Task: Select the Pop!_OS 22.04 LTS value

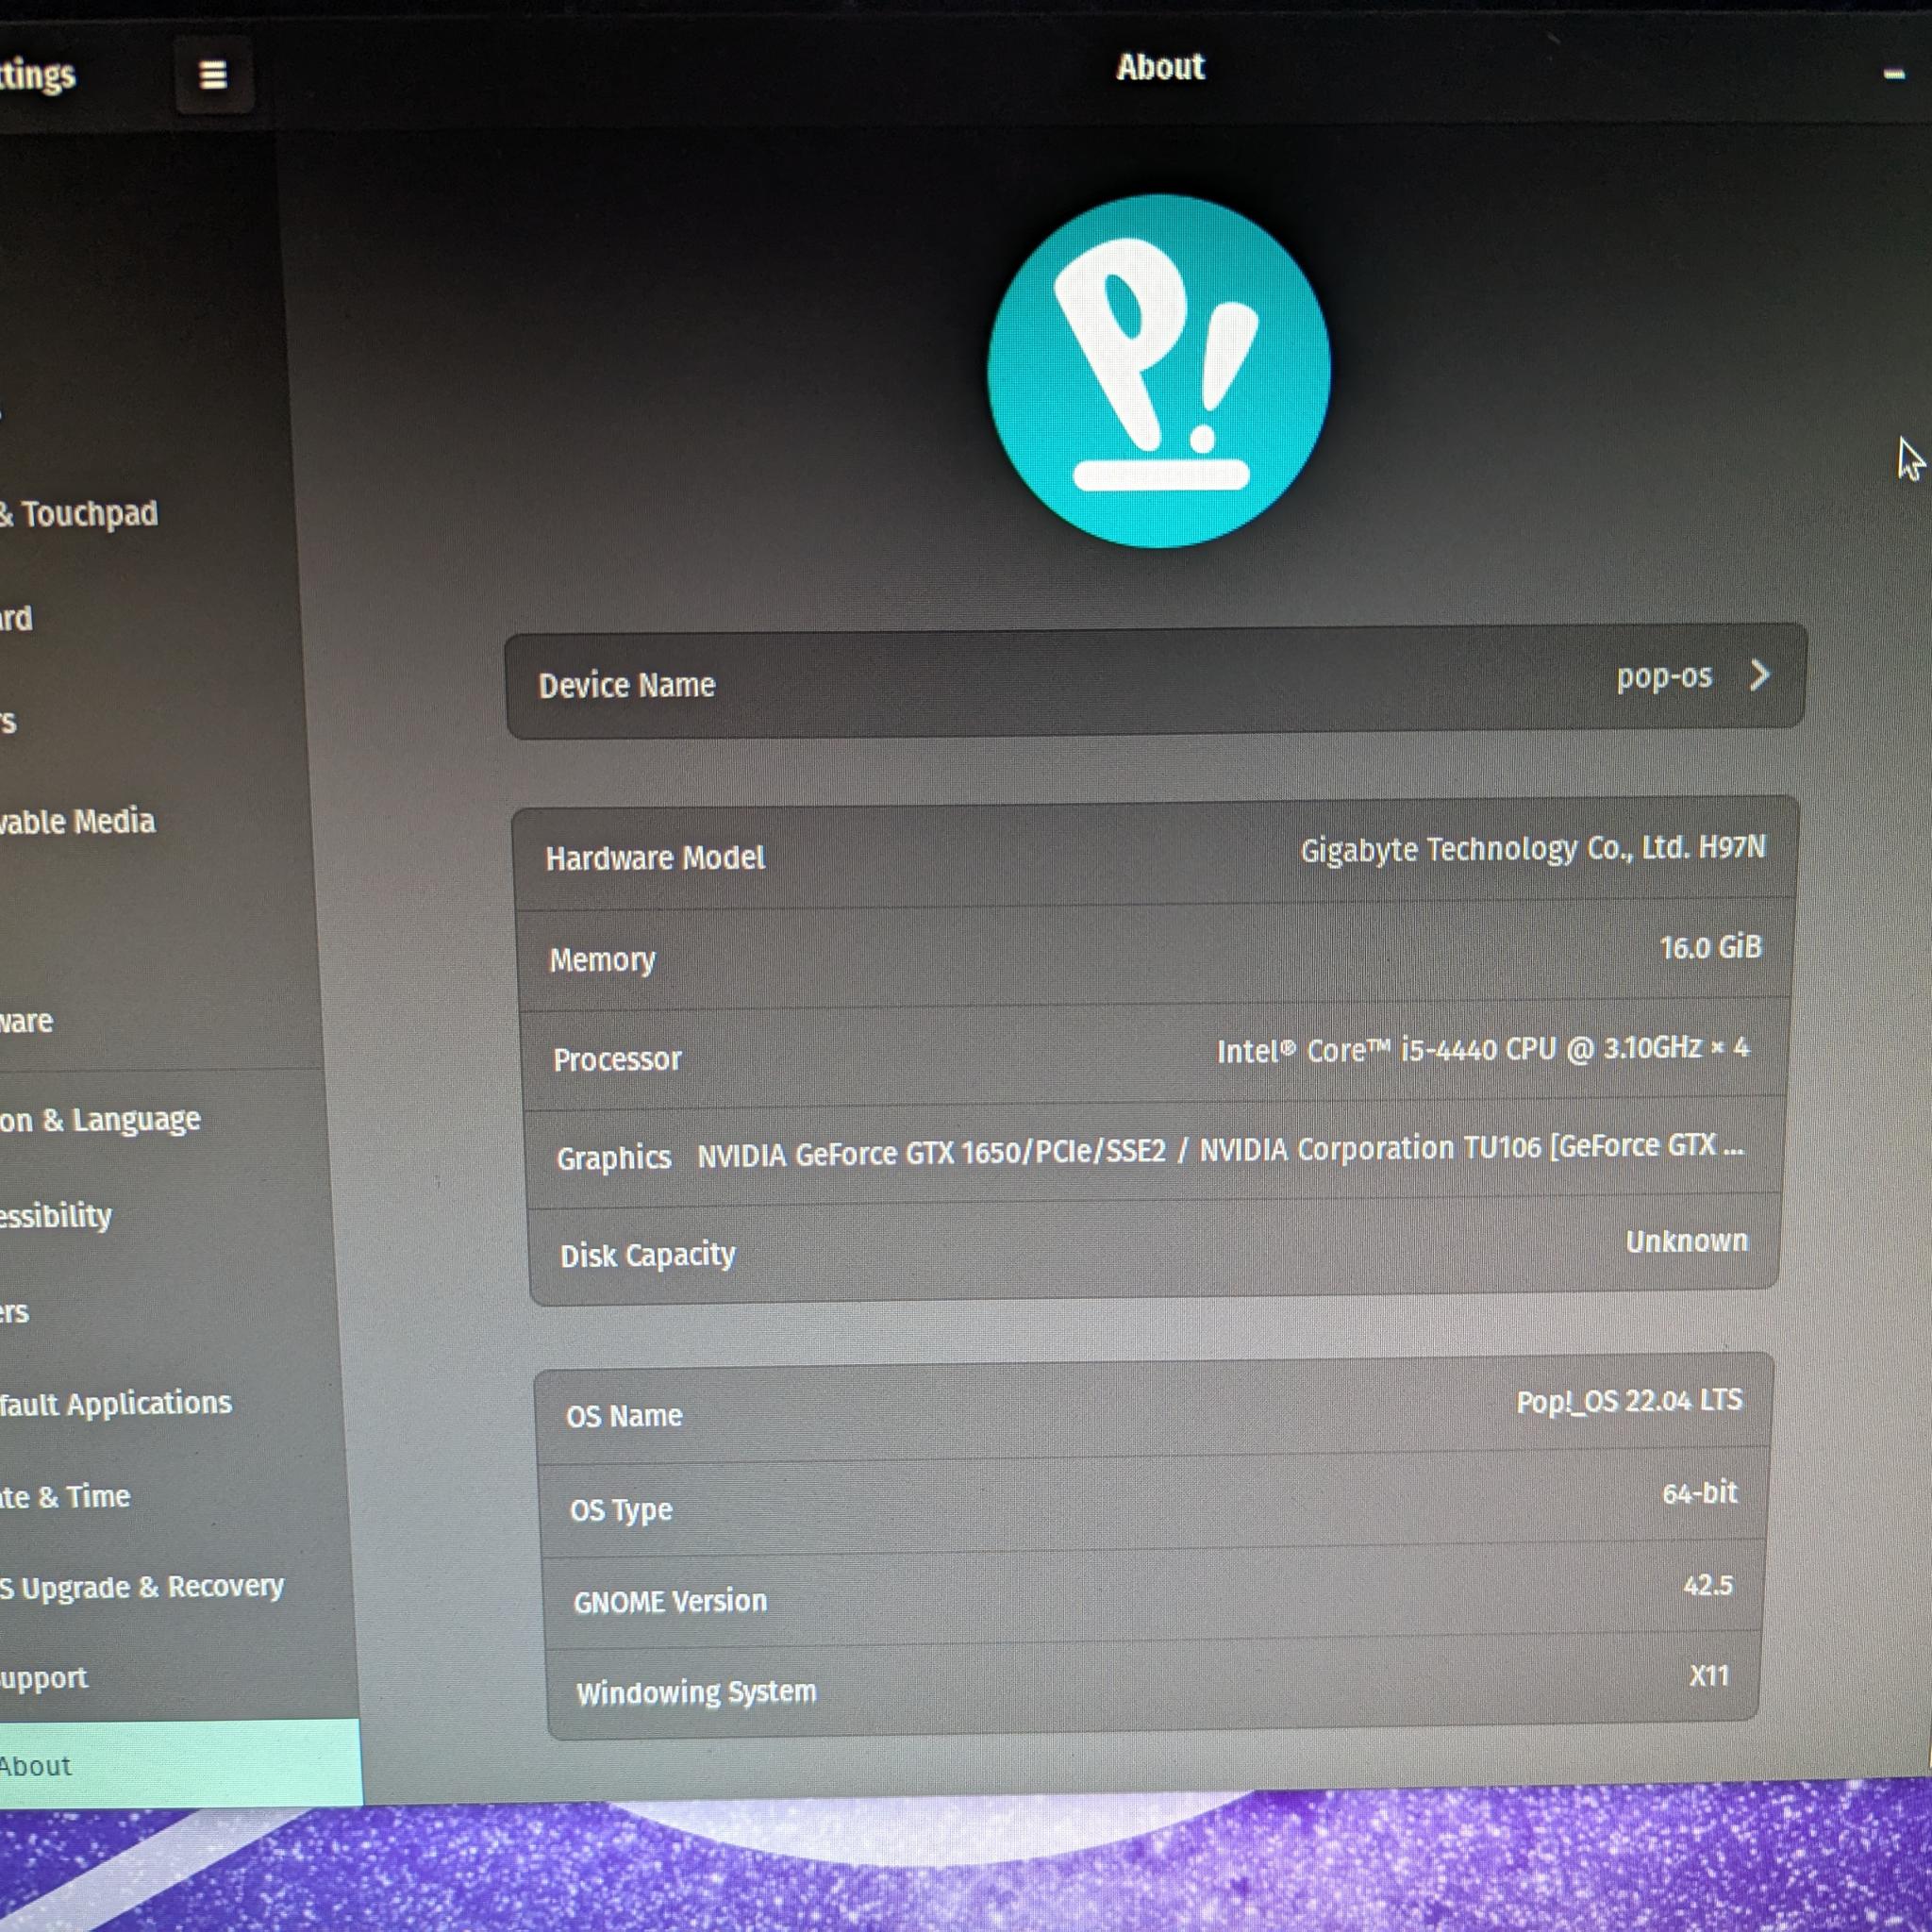Action: pyautogui.click(x=1629, y=1401)
